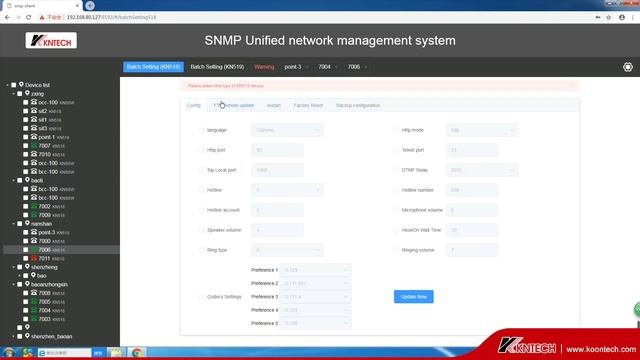Switch to Batch Setting (KN519) tab
The width and height of the screenshot is (640, 360).
217,67
